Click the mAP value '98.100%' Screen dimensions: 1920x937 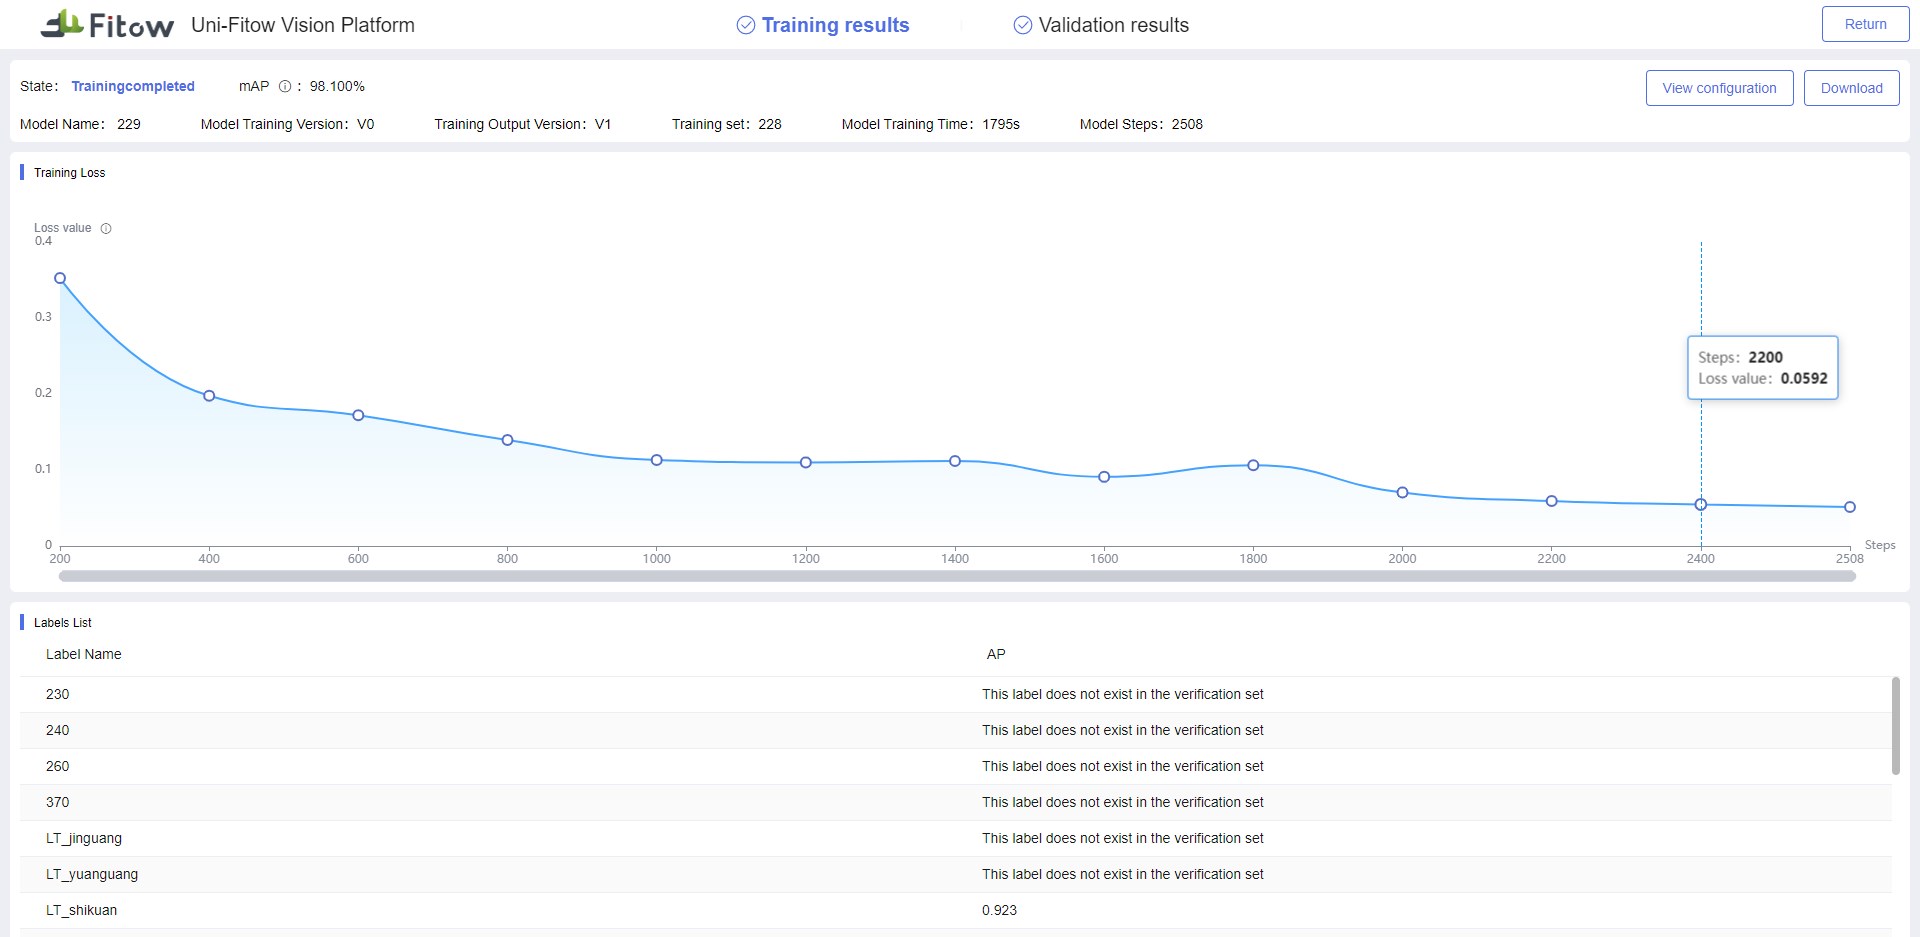pos(337,86)
